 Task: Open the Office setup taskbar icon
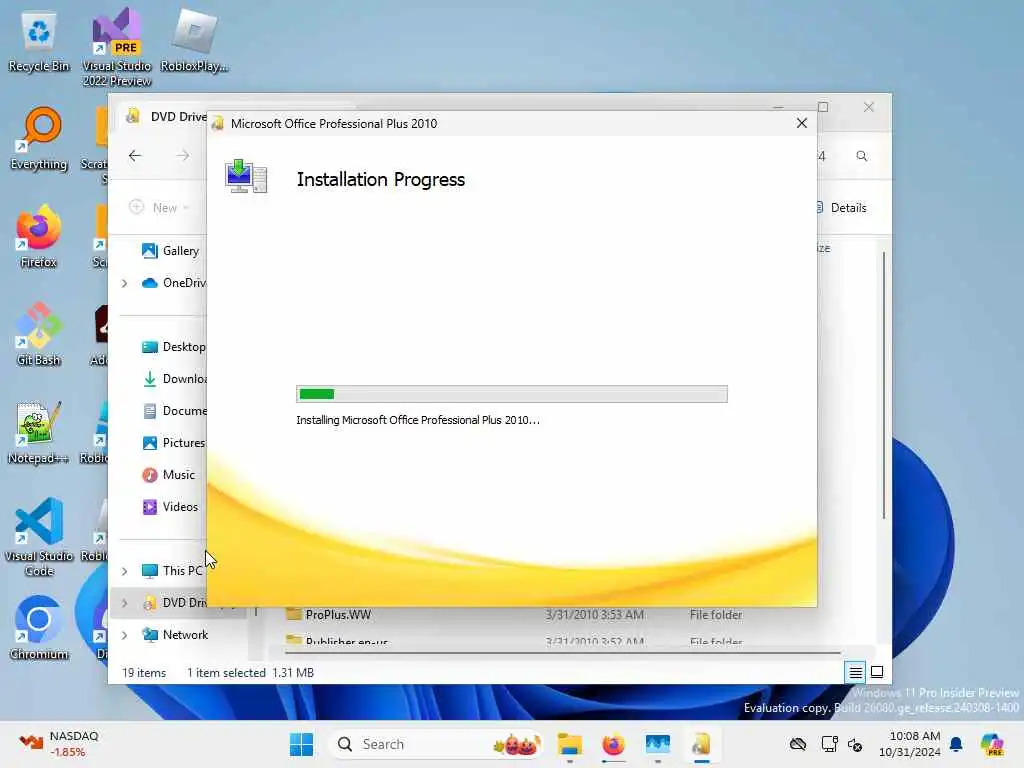point(701,744)
